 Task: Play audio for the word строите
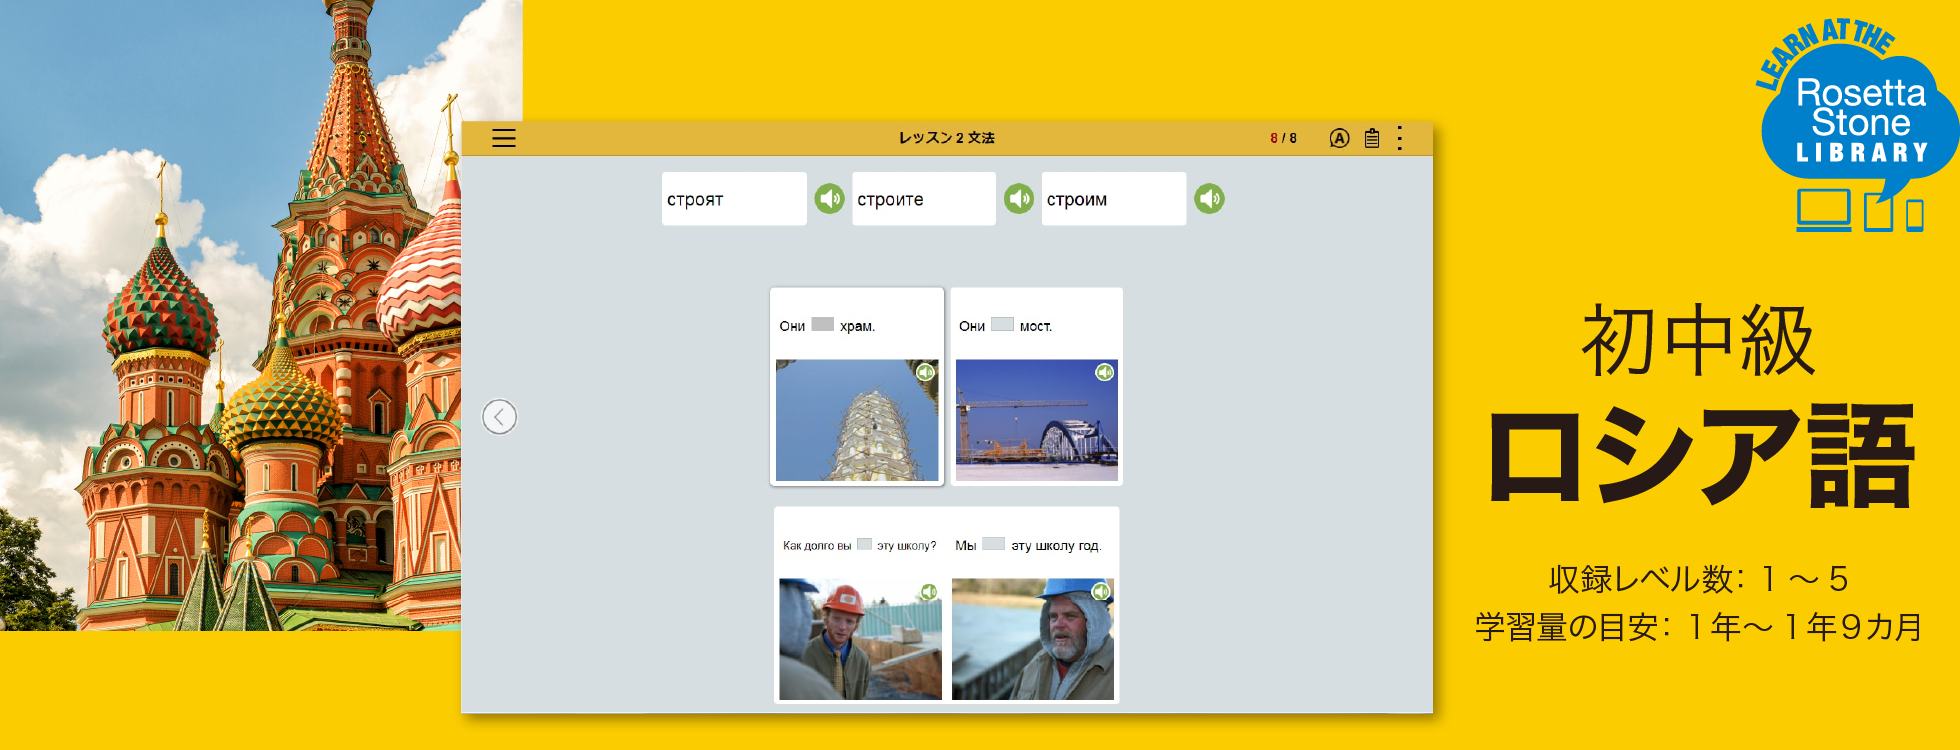pyautogui.click(x=1019, y=199)
